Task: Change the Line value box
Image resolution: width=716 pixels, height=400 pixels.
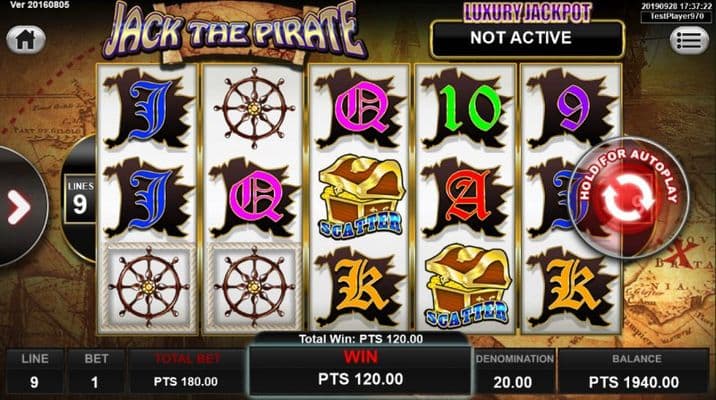Action: pos(35,372)
